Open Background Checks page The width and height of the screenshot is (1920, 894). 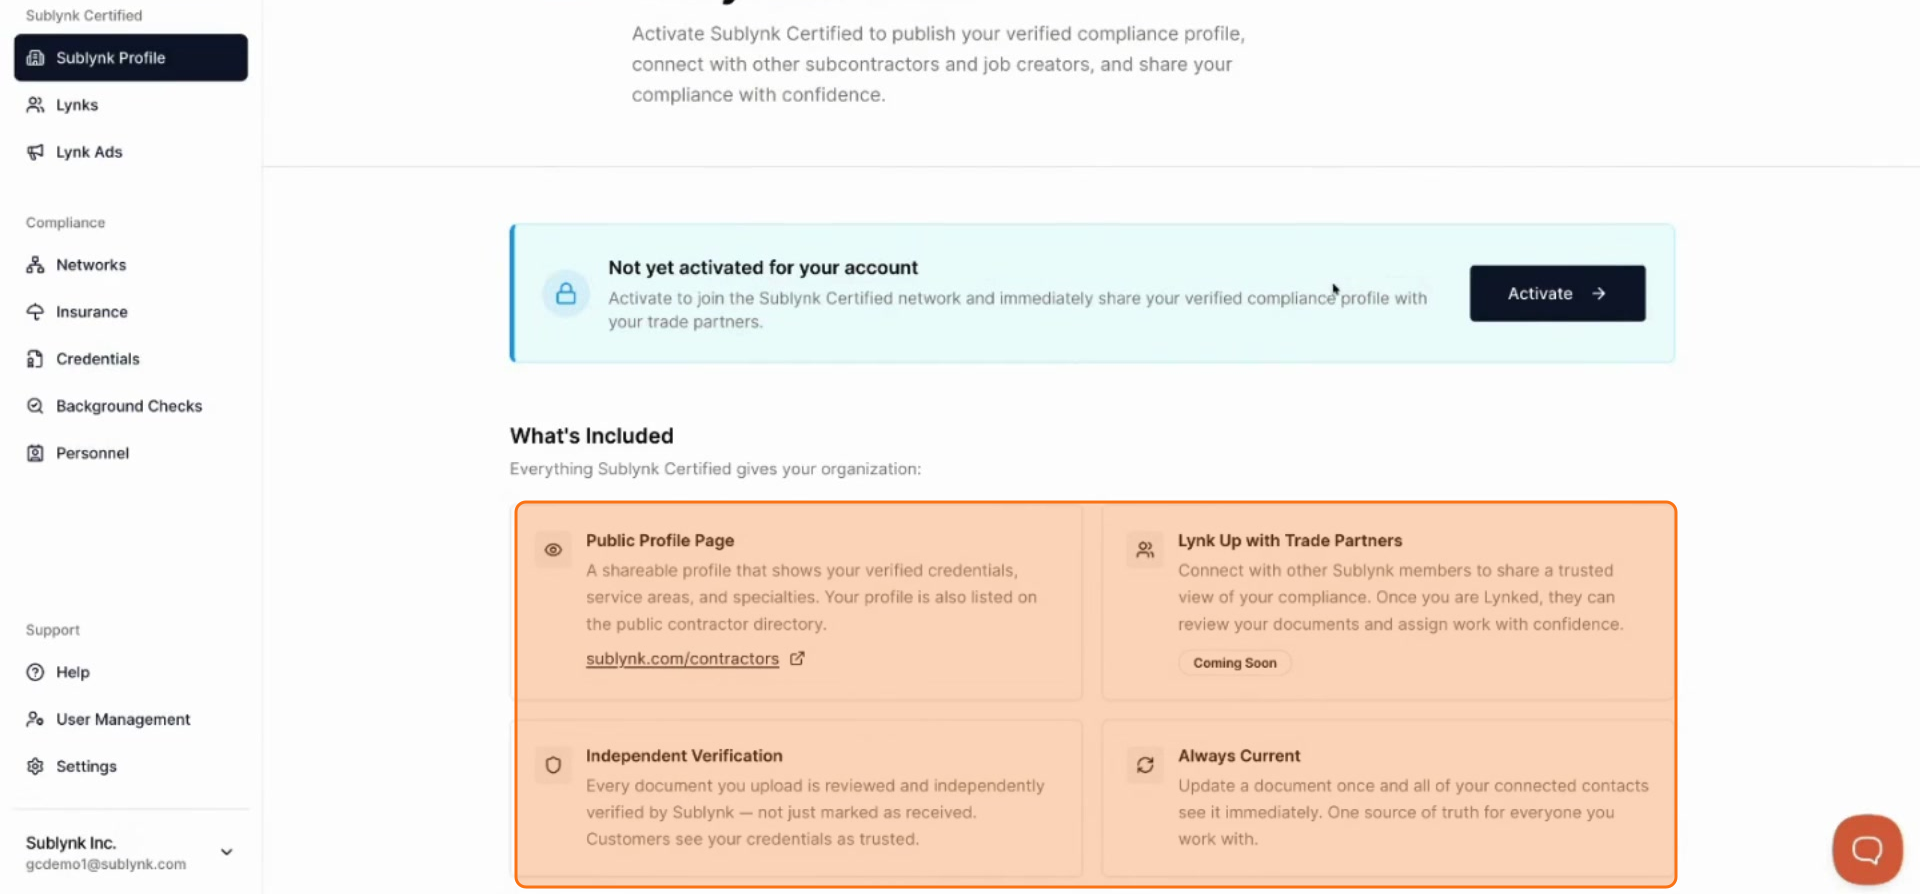130,406
